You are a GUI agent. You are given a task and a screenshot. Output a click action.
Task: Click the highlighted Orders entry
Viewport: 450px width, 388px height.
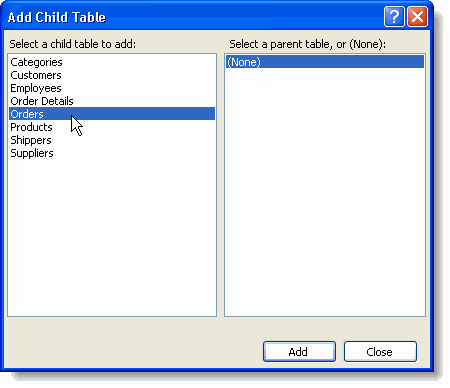pyautogui.click(x=112, y=114)
